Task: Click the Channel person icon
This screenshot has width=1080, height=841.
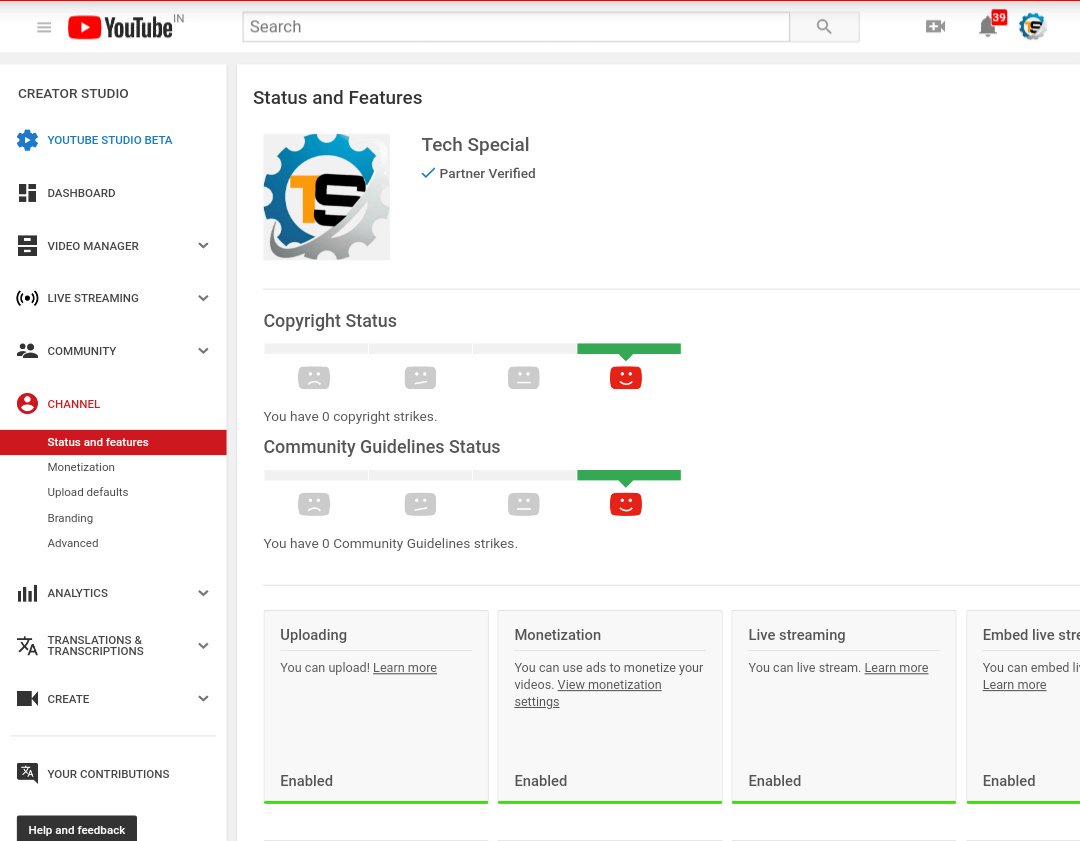Action: (28, 404)
